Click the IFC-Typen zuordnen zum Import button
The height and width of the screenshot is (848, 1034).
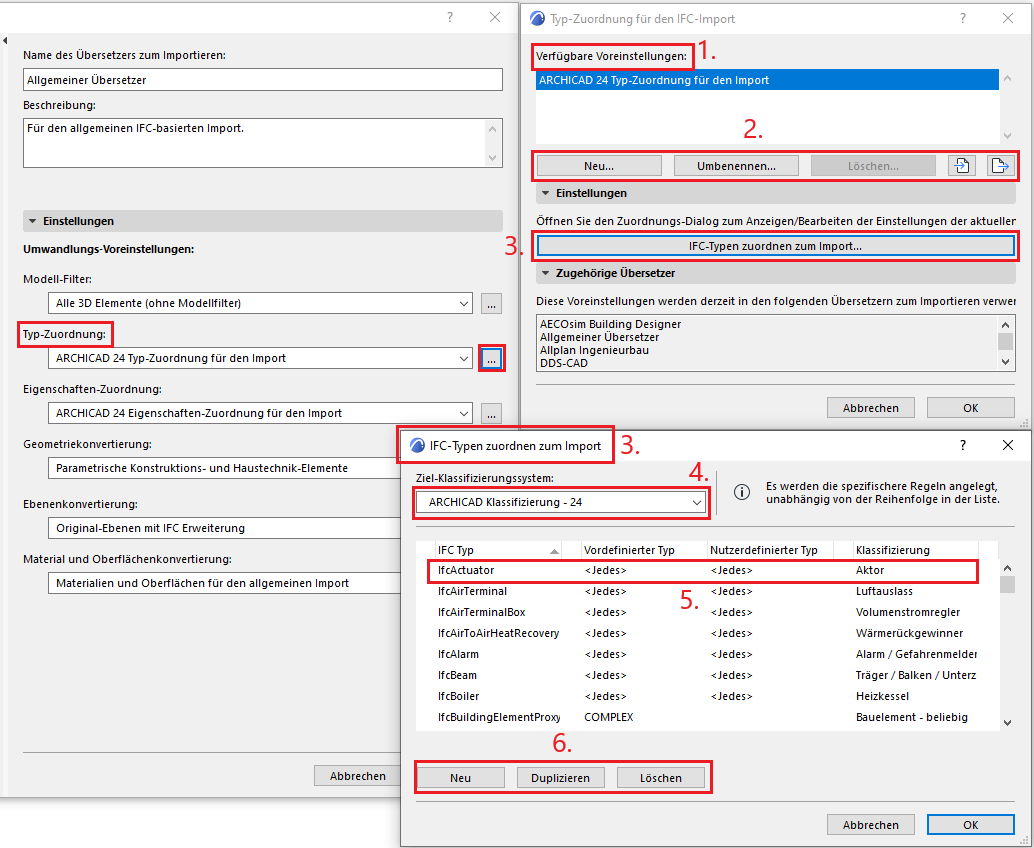coord(776,245)
